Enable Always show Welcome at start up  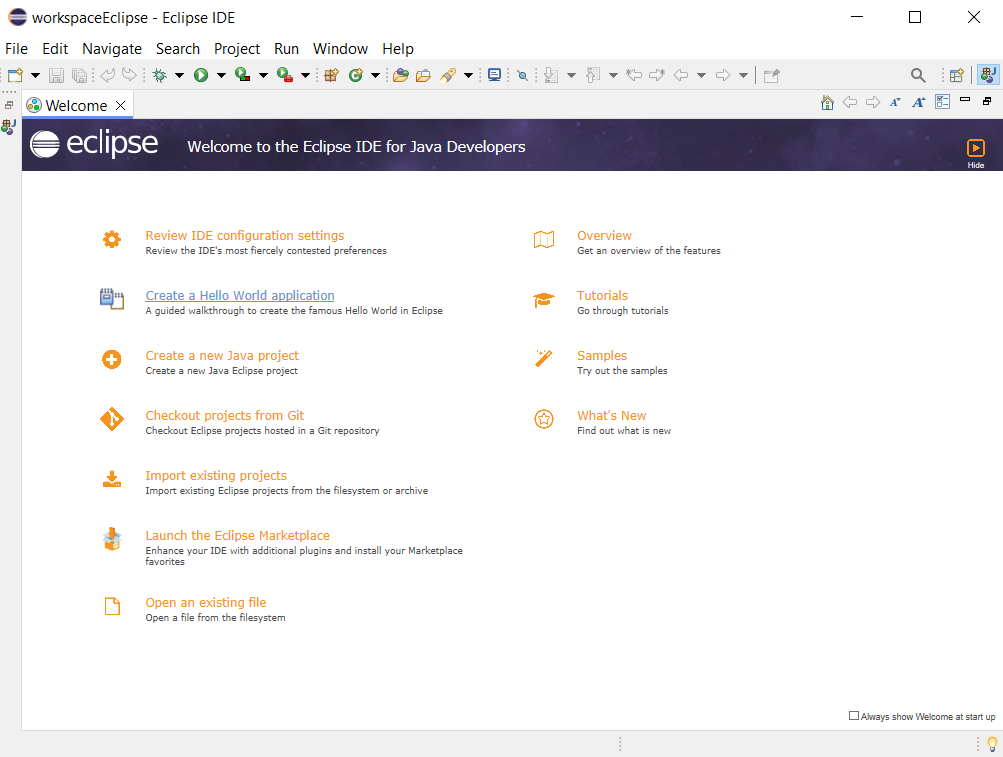pos(854,716)
